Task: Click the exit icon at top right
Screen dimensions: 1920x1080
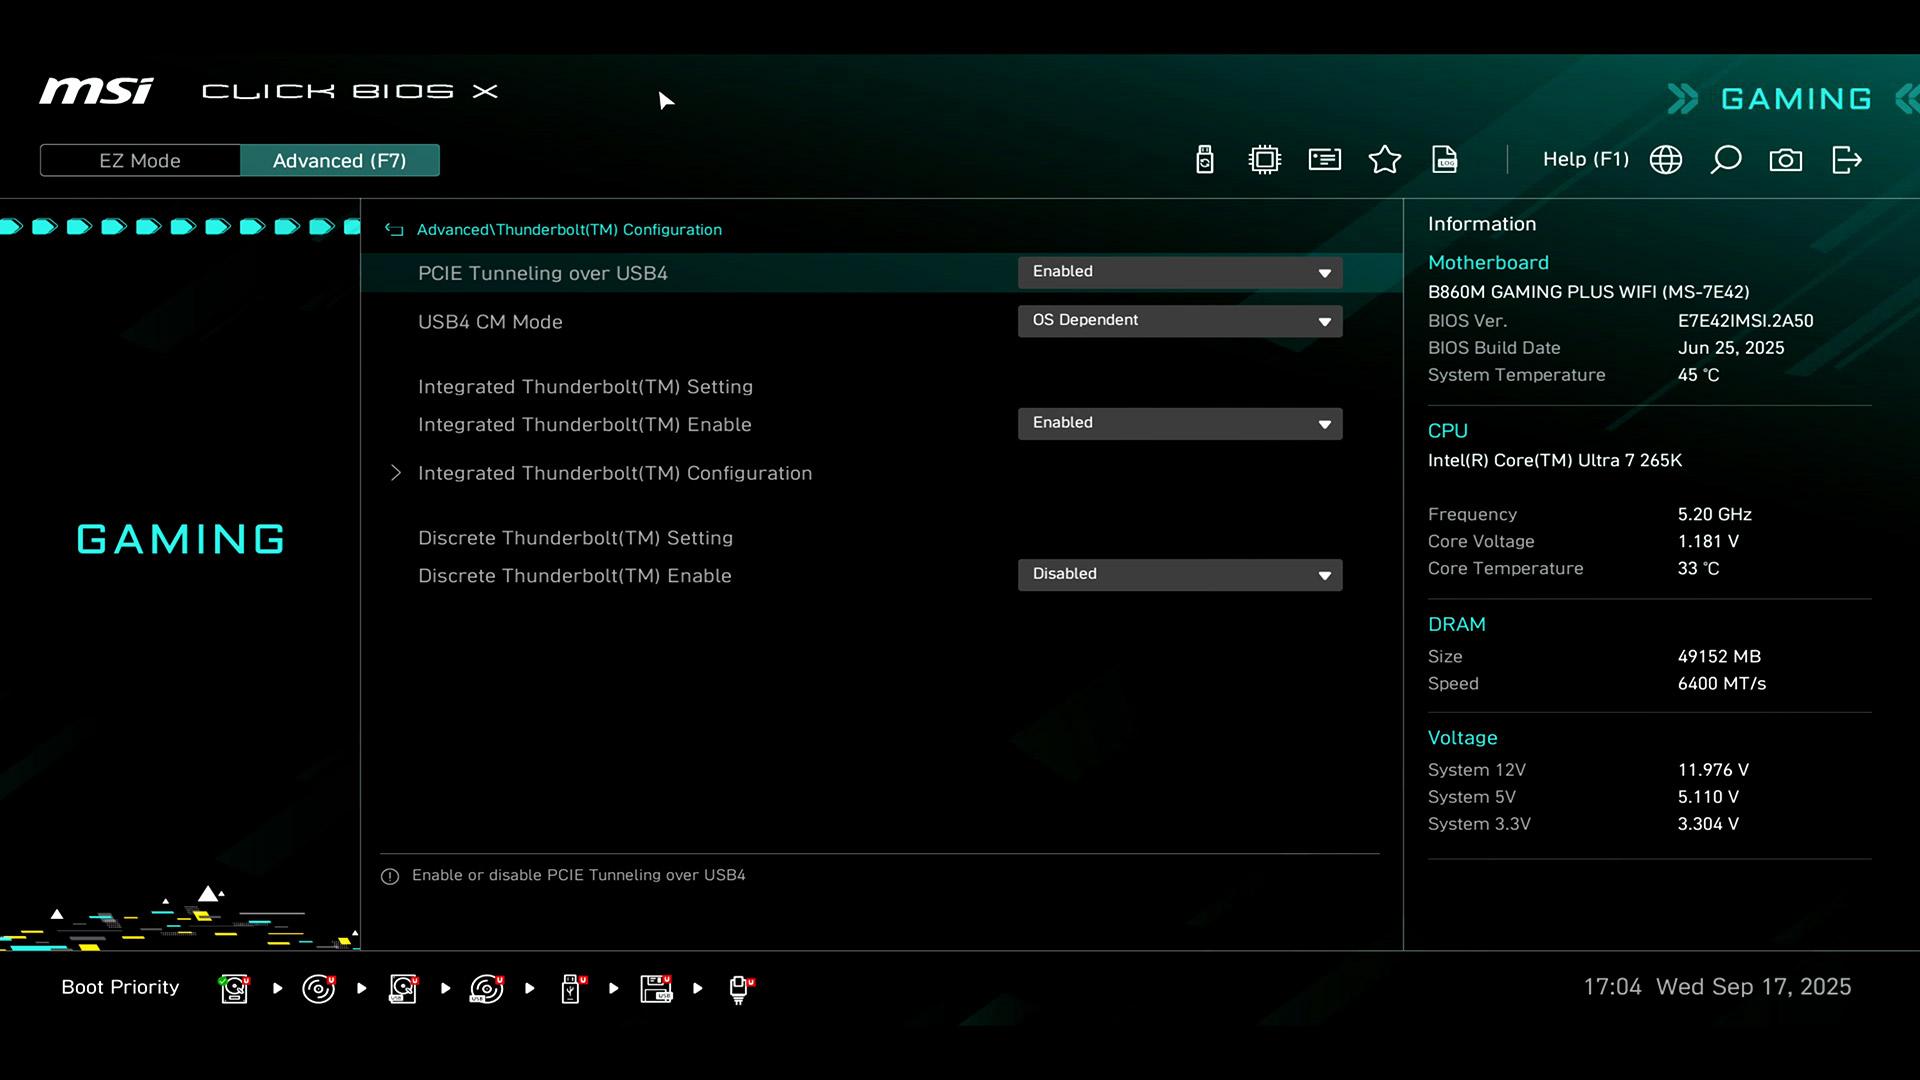Action: [1846, 160]
